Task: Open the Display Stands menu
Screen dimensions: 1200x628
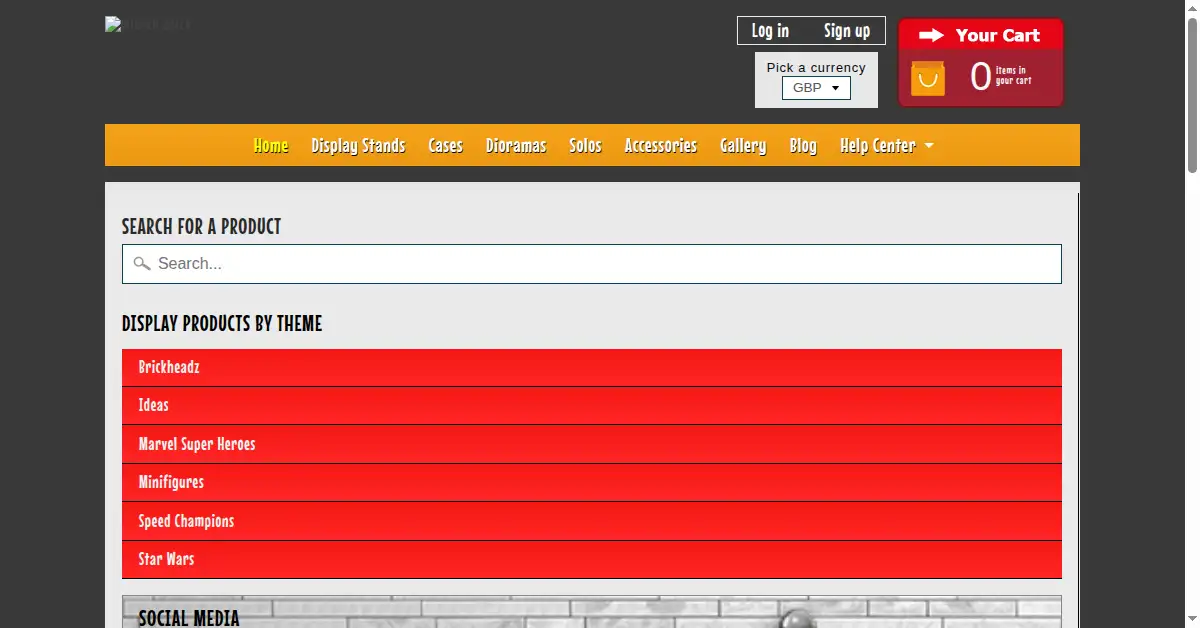Action: 358,146
